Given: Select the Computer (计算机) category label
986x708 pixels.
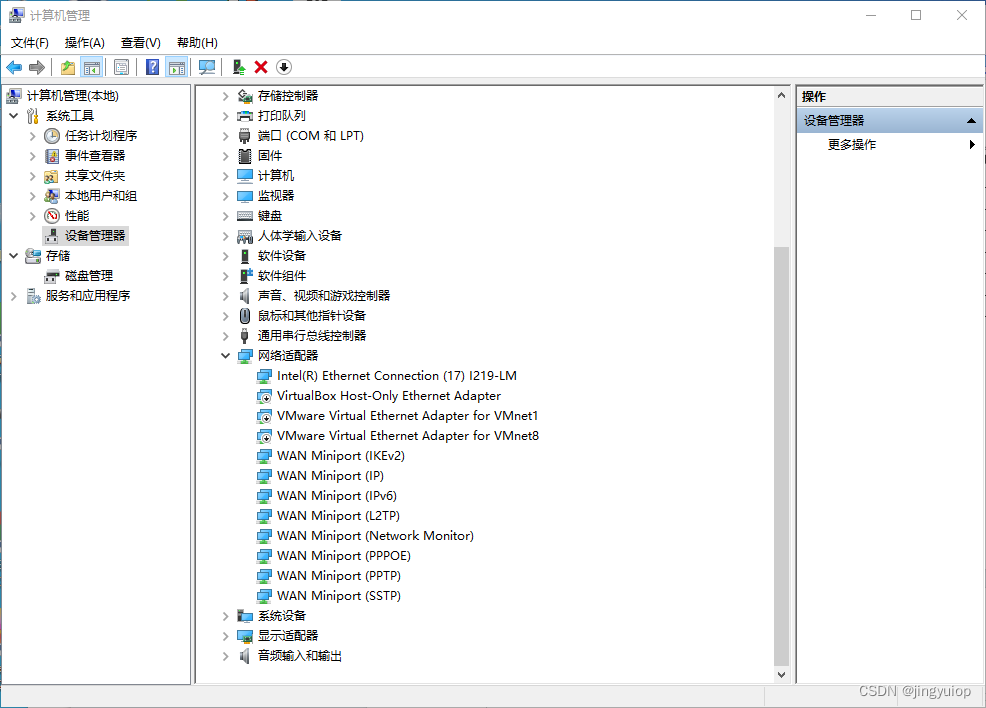Looking at the screenshot, I should (x=275, y=176).
